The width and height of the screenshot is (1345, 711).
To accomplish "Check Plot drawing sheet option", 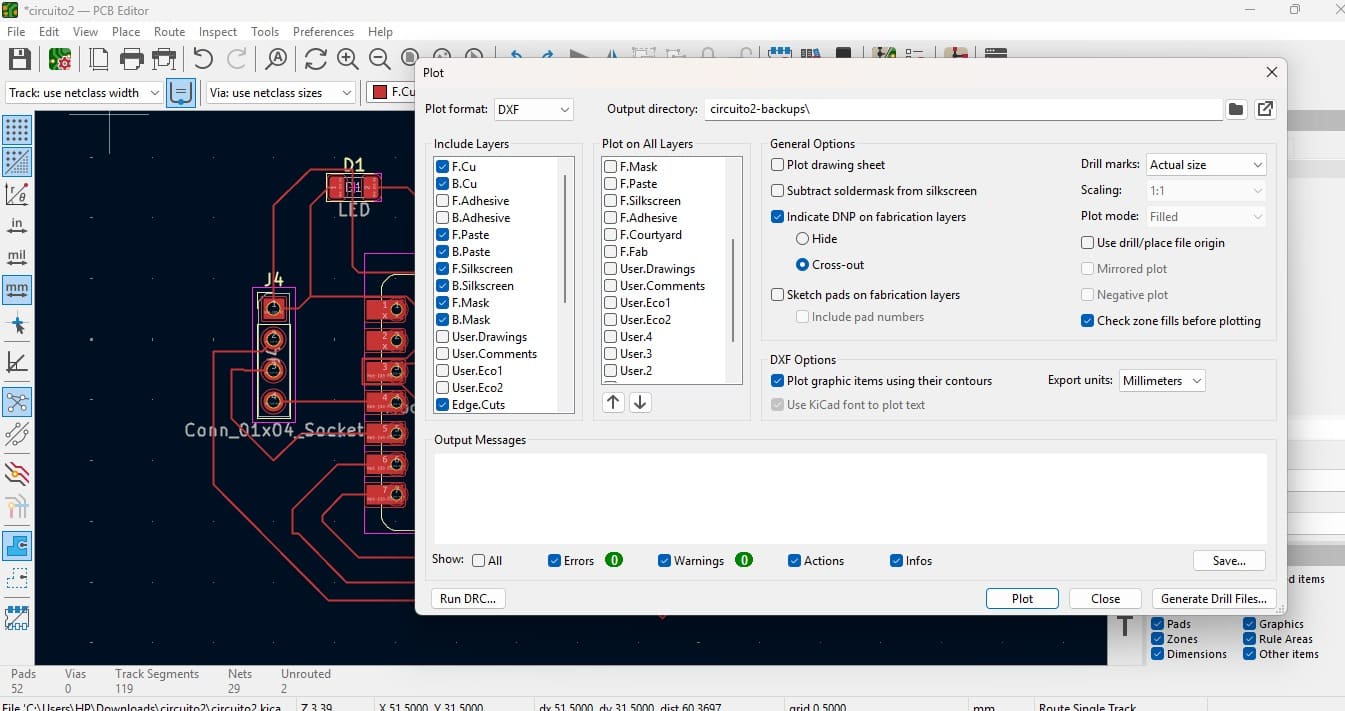I will 778,165.
